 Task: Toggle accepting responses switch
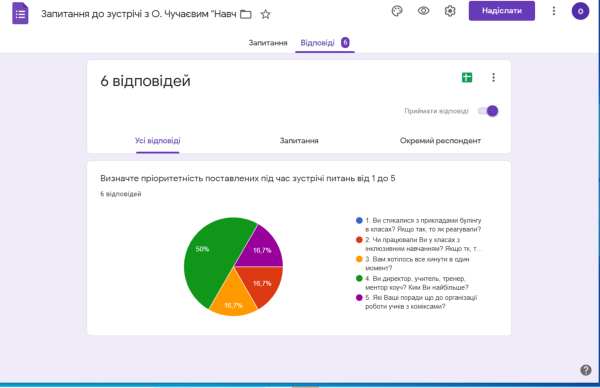pyautogui.click(x=488, y=111)
